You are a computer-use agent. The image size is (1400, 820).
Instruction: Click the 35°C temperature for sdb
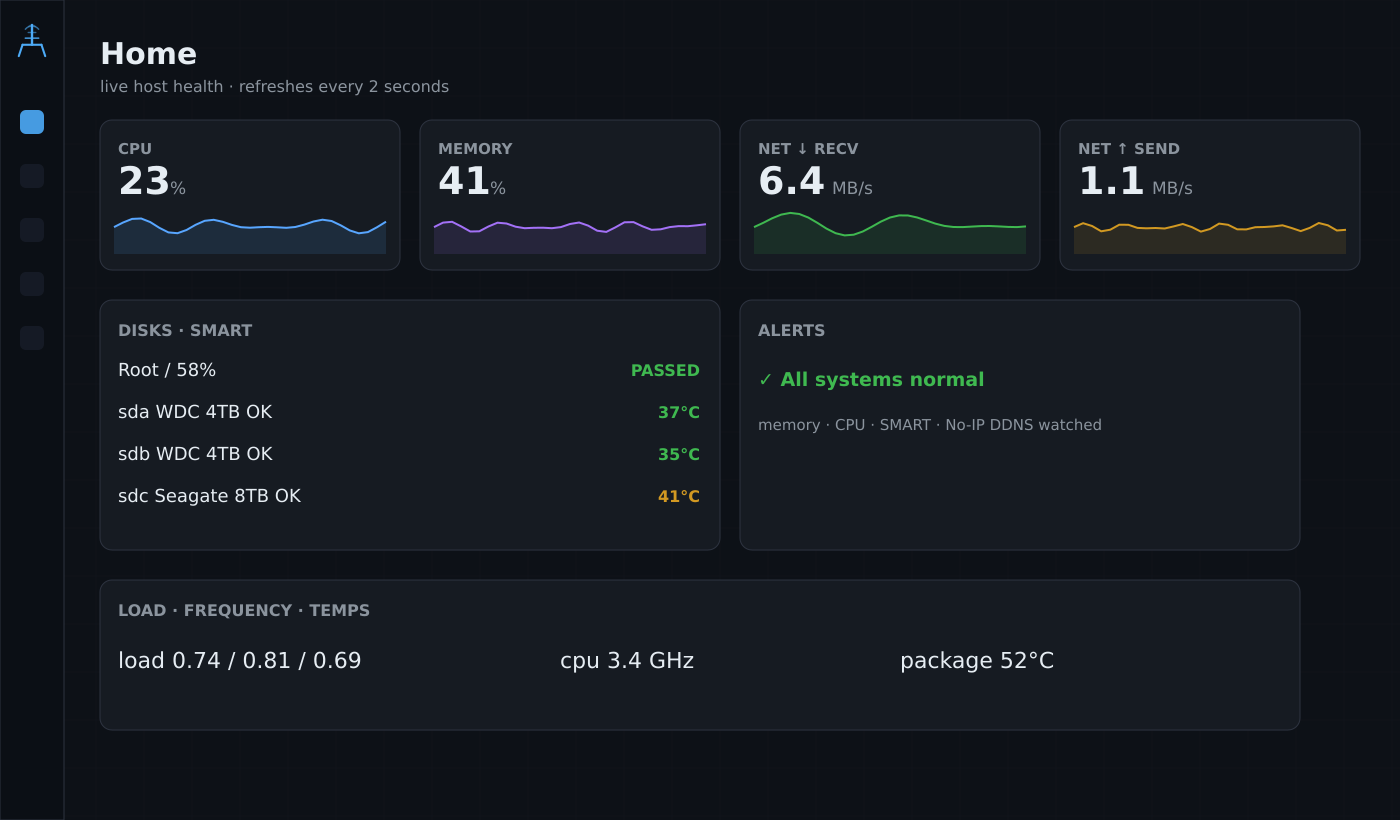(679, 455)
